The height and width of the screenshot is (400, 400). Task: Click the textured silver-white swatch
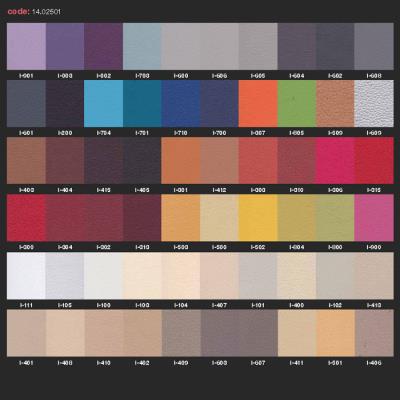(x=374, y=104)
